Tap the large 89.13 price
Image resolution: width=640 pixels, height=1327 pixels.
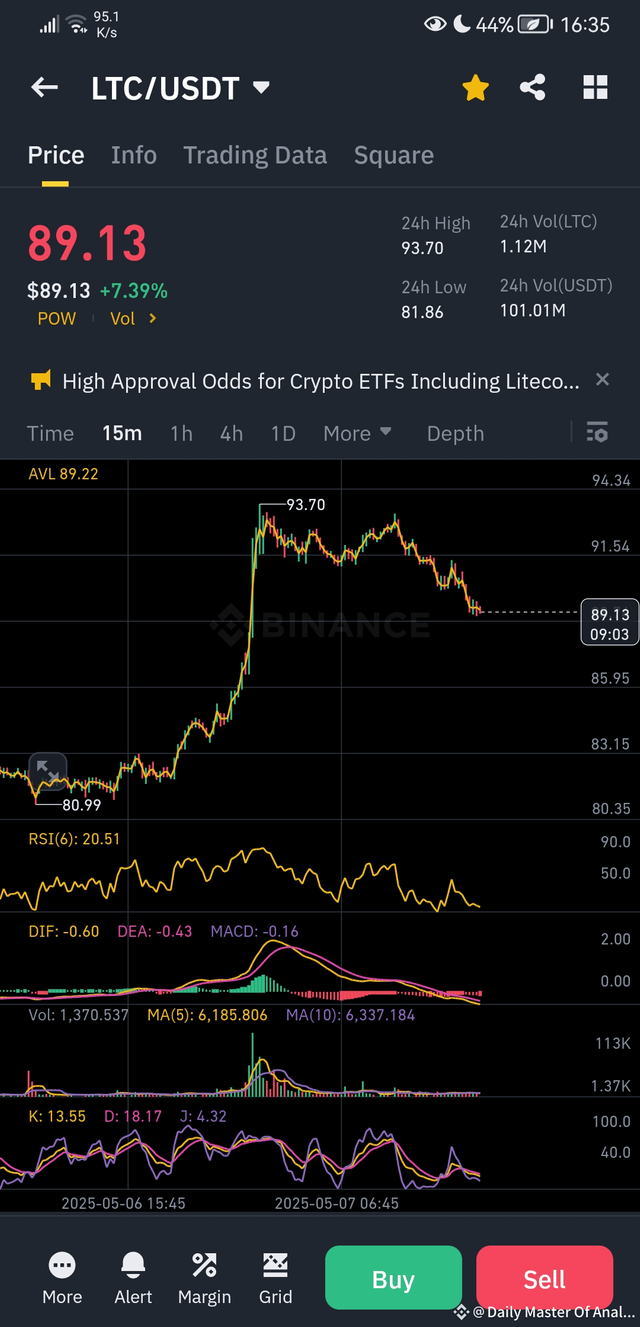[x=87, y=243]
